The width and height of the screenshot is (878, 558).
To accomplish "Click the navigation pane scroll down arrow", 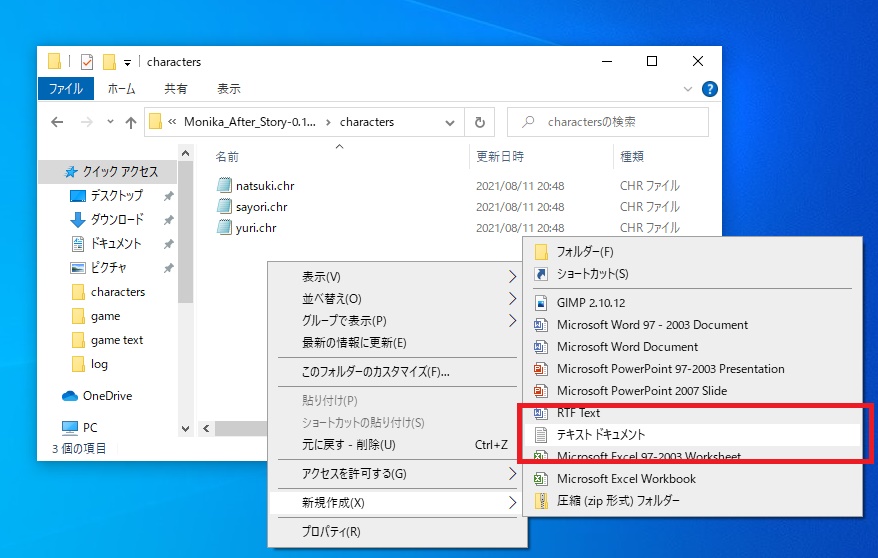I will click(x=186, y=429).
